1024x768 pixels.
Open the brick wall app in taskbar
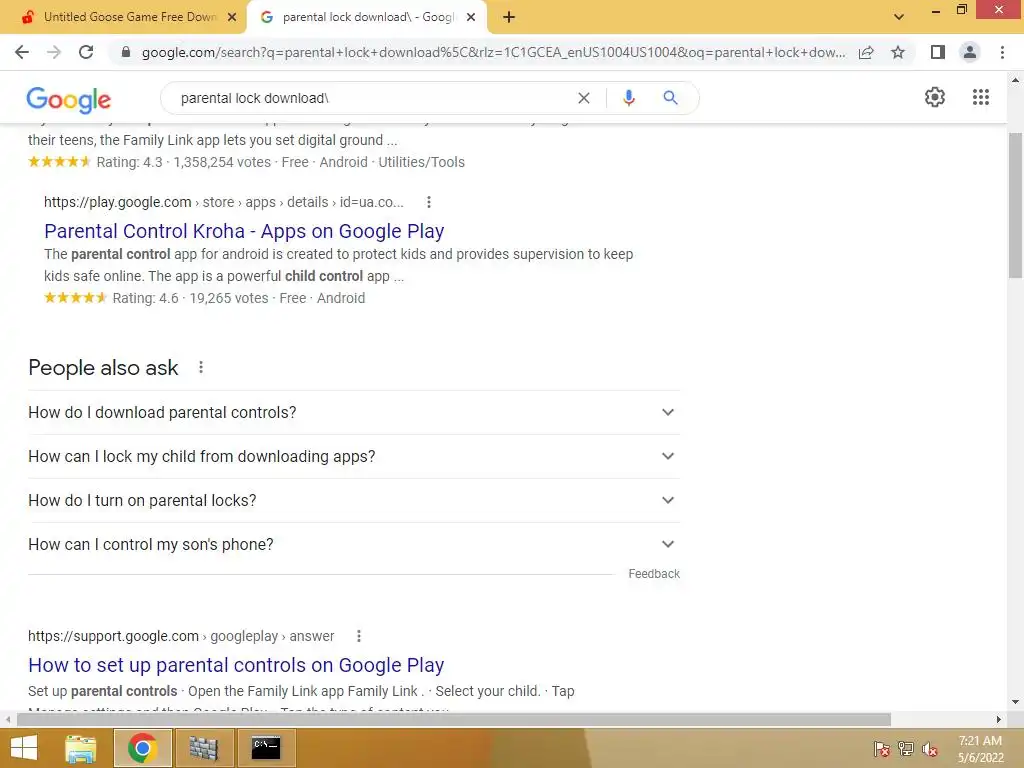click(x=204, y=748)
